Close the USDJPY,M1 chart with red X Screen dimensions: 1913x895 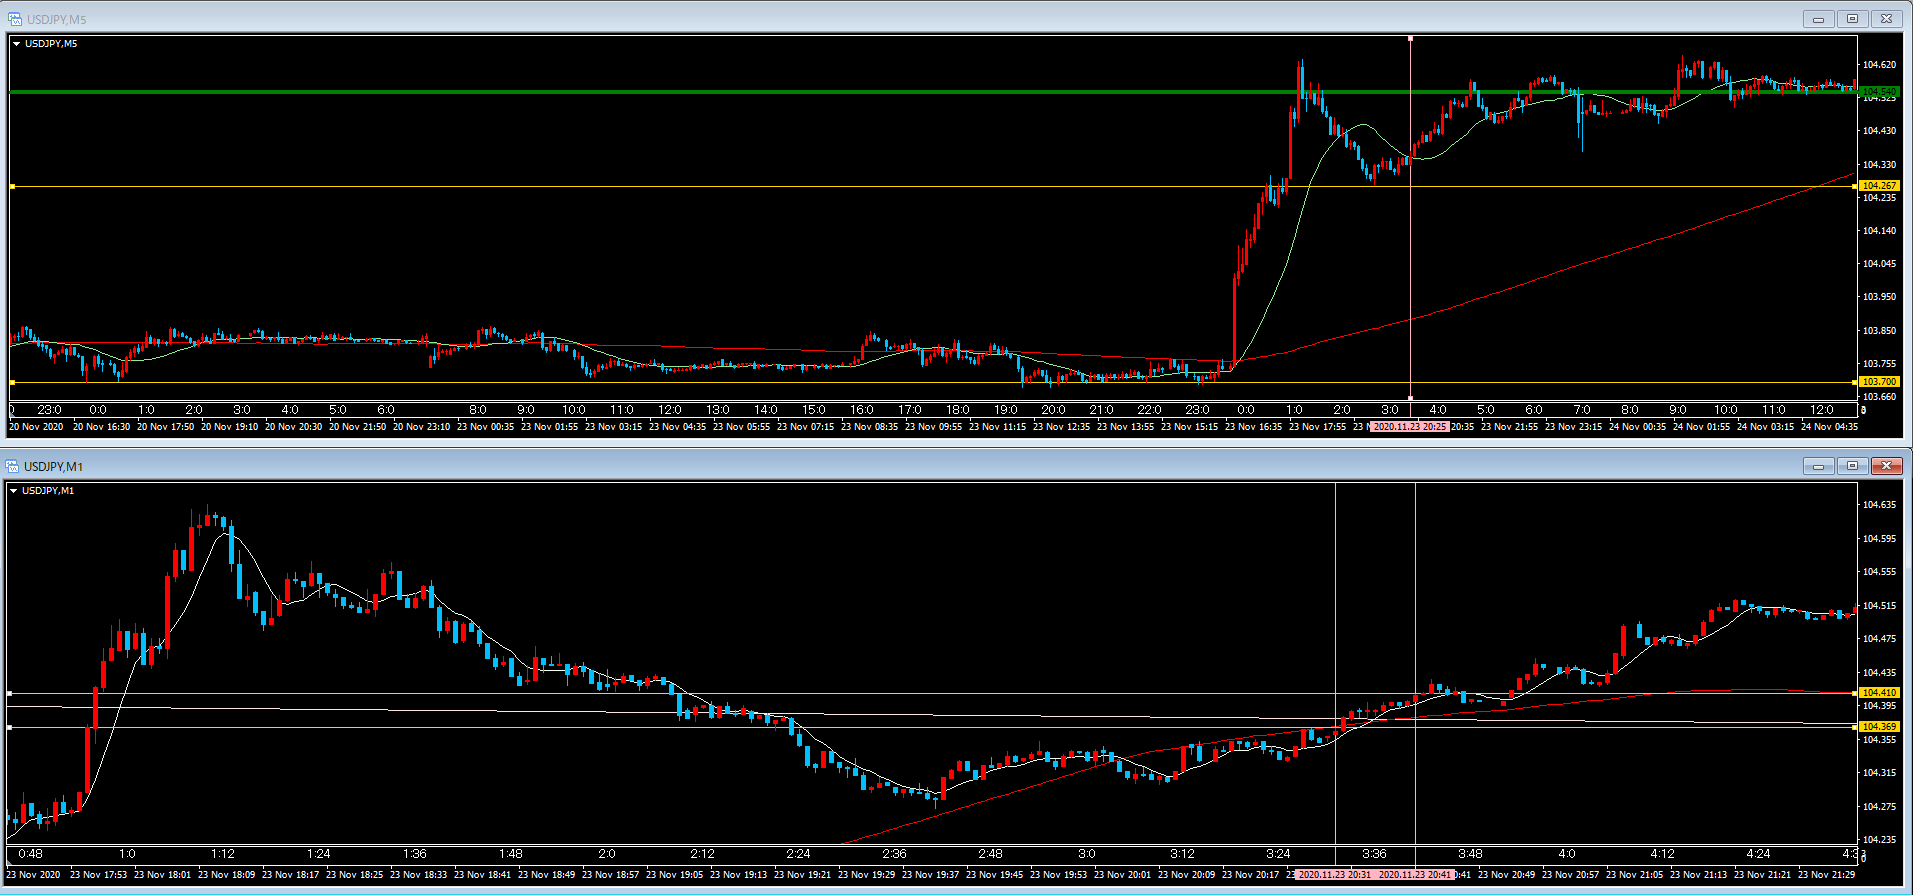pos(1886,466)
